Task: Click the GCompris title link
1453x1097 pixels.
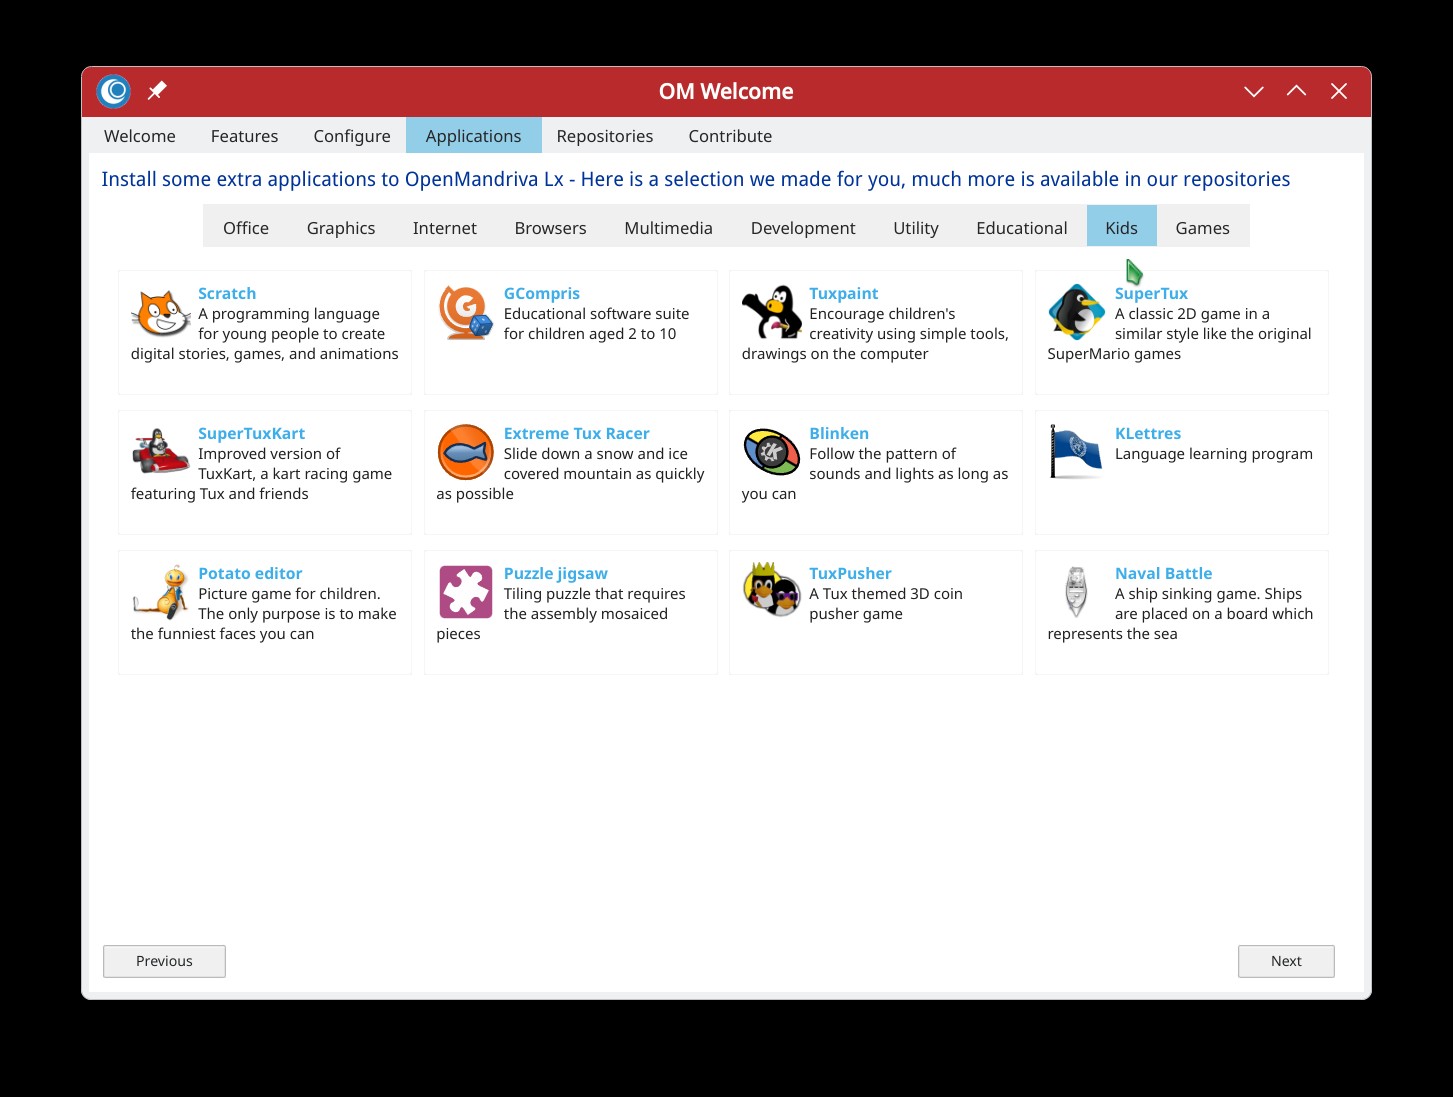Action: [542, 293]
